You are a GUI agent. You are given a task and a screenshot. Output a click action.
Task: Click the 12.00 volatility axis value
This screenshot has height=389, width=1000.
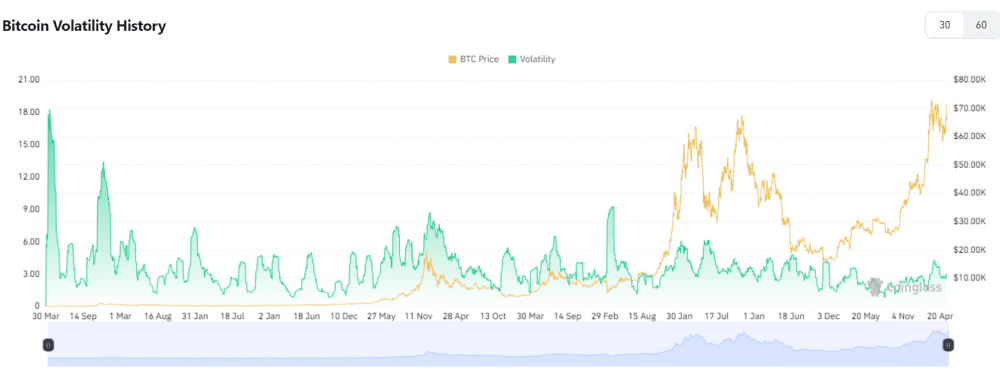(29, 177)
